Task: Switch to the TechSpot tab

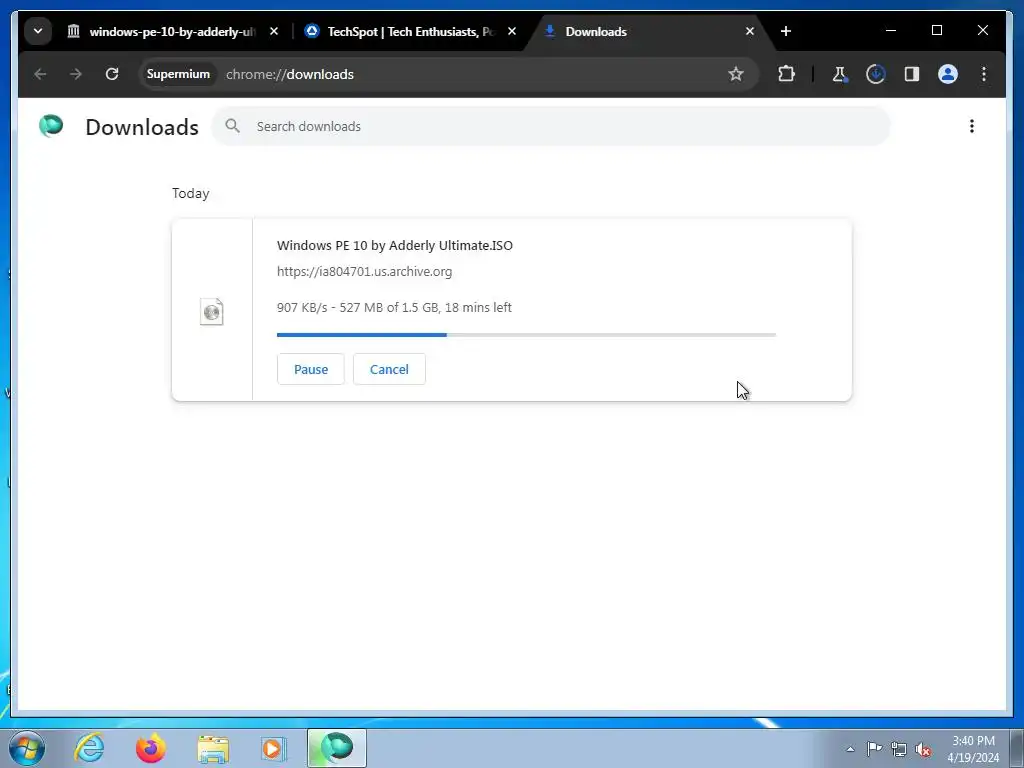Action: coord(410,31)
